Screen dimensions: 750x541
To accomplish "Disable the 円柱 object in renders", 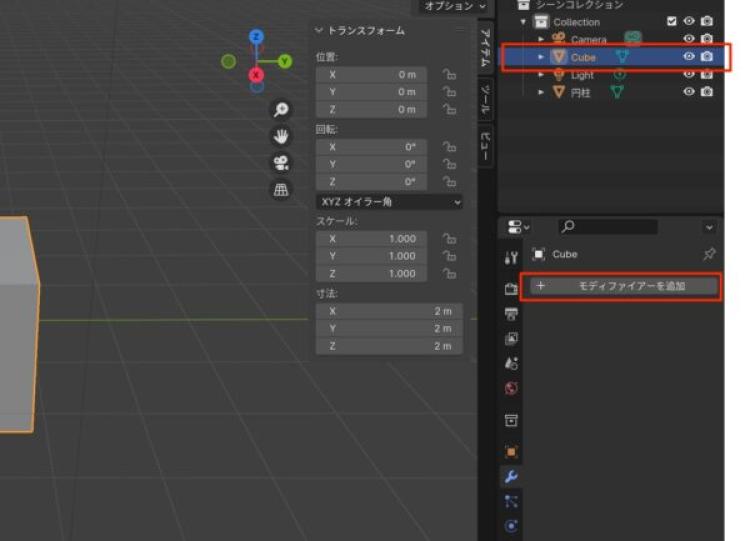I will [x=707, y=92].
